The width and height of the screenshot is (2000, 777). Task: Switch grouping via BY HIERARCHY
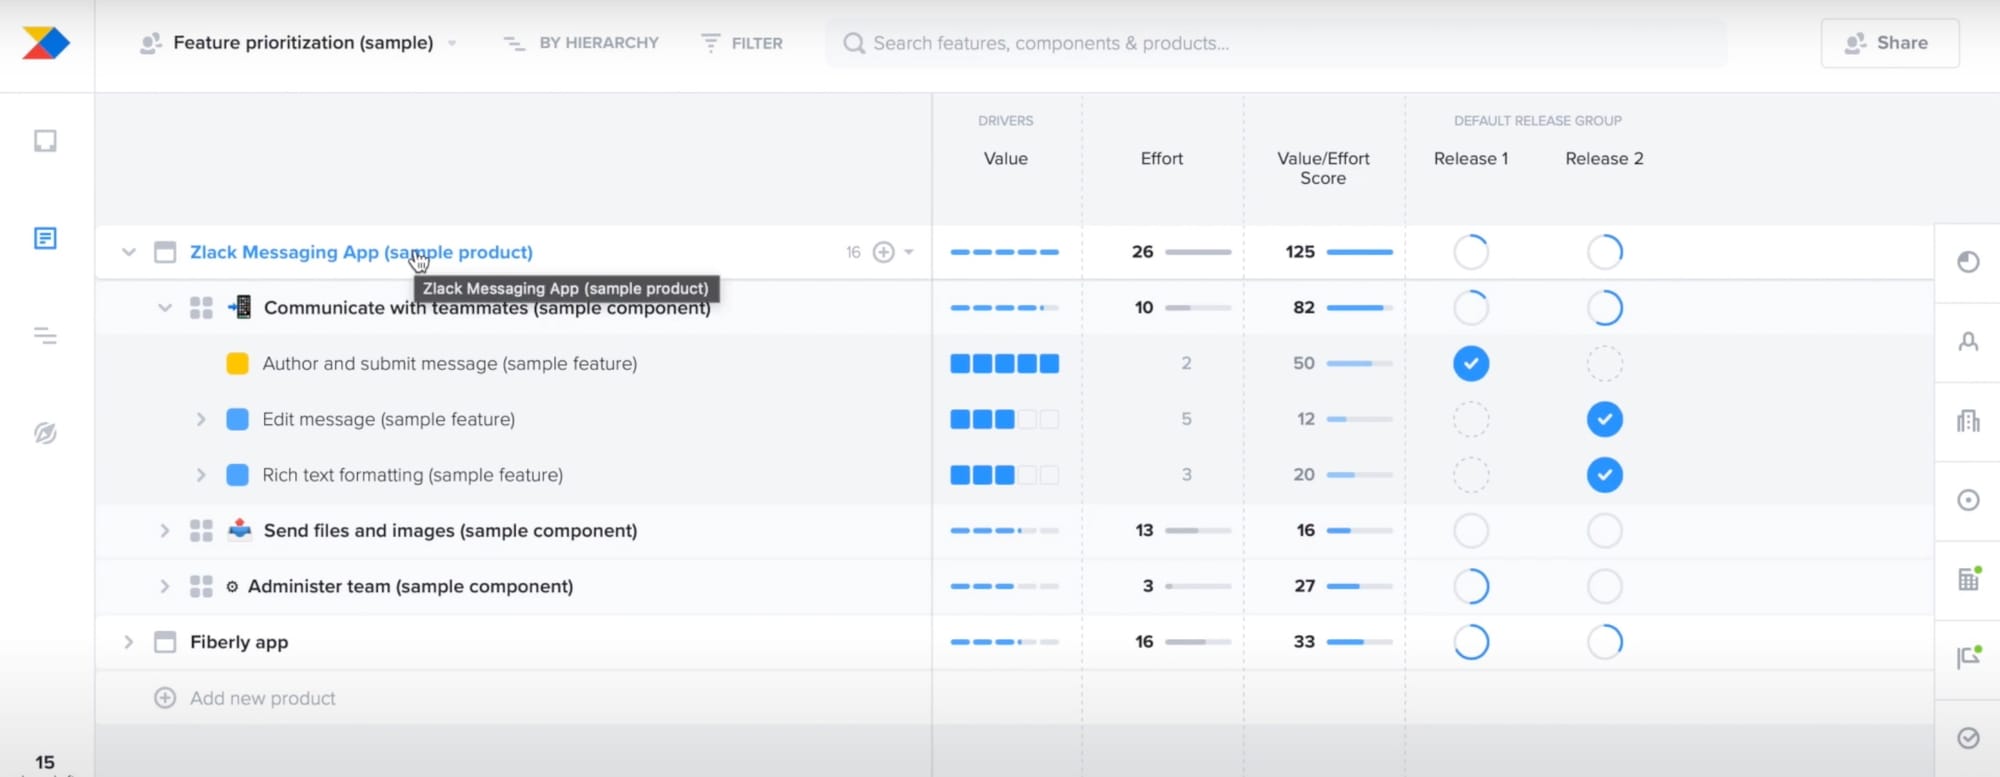tap(581, 43)
